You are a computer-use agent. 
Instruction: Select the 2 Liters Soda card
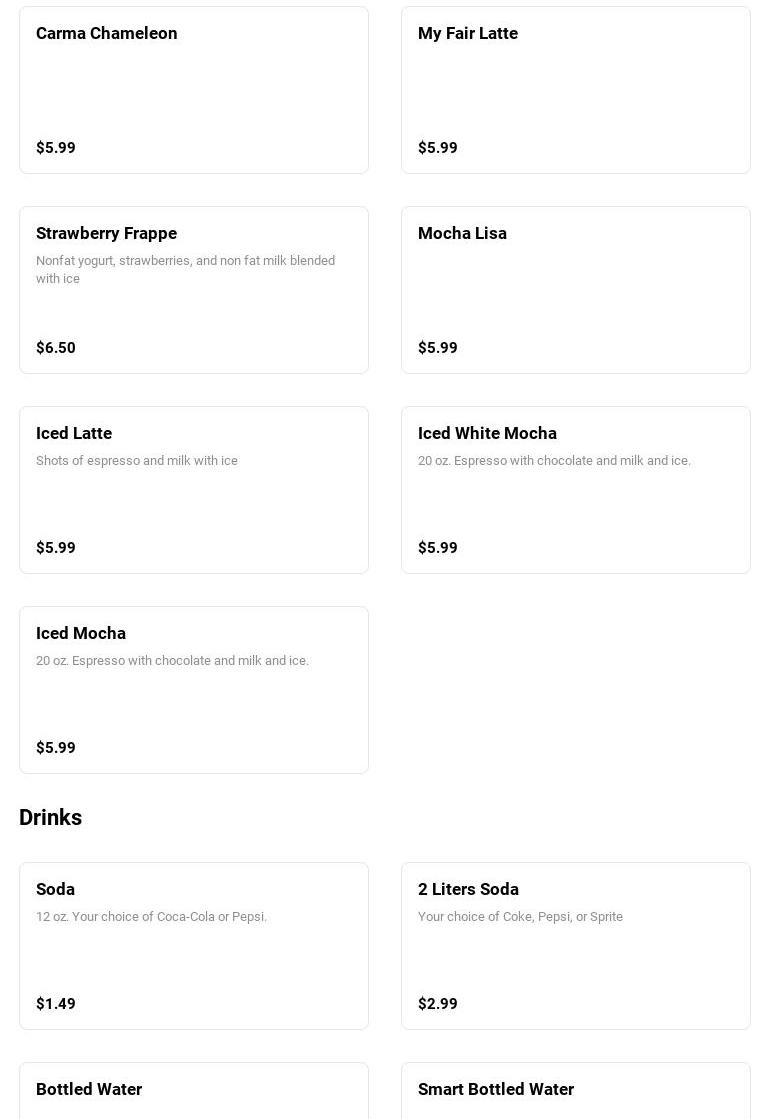click(575, 946)
